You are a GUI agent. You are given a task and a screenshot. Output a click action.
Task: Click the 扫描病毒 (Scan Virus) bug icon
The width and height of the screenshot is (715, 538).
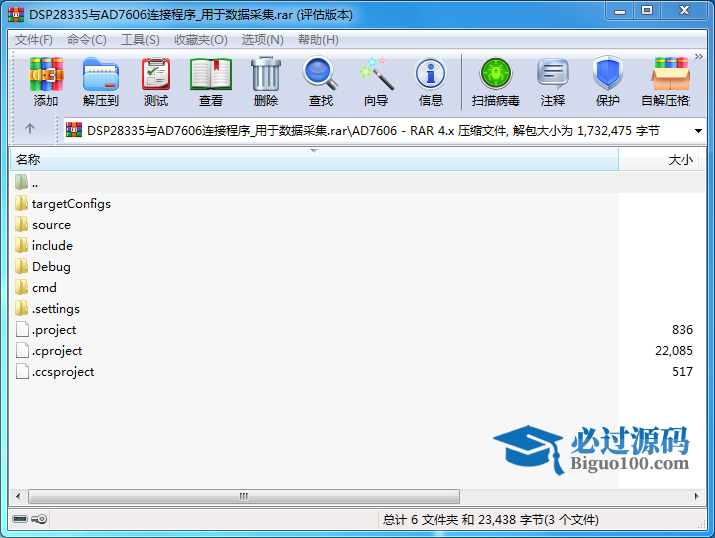(496, 73)
